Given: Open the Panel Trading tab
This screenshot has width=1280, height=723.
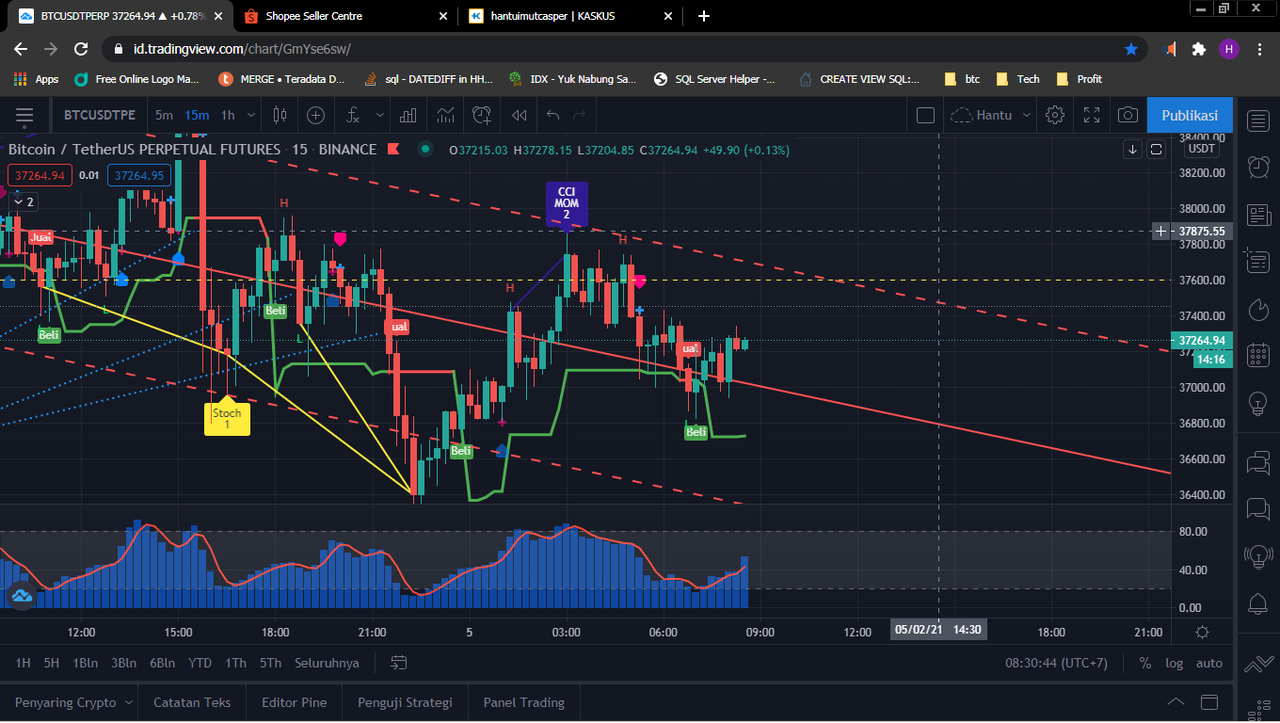Looking at the screenshot, I should pyautogui.click(x=524, y=702).
